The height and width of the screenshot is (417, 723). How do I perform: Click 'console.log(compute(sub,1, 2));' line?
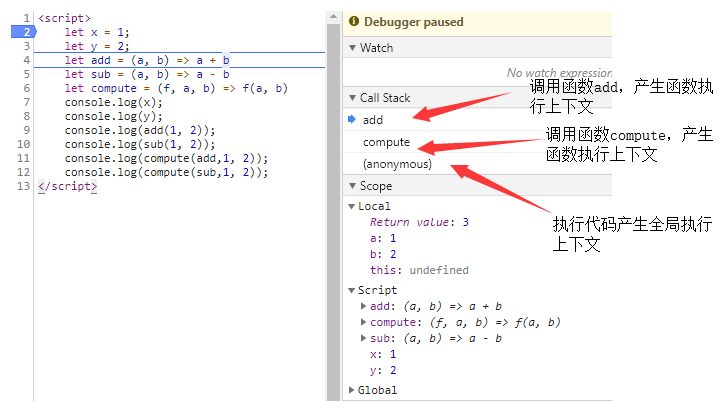tap(166, 172)
